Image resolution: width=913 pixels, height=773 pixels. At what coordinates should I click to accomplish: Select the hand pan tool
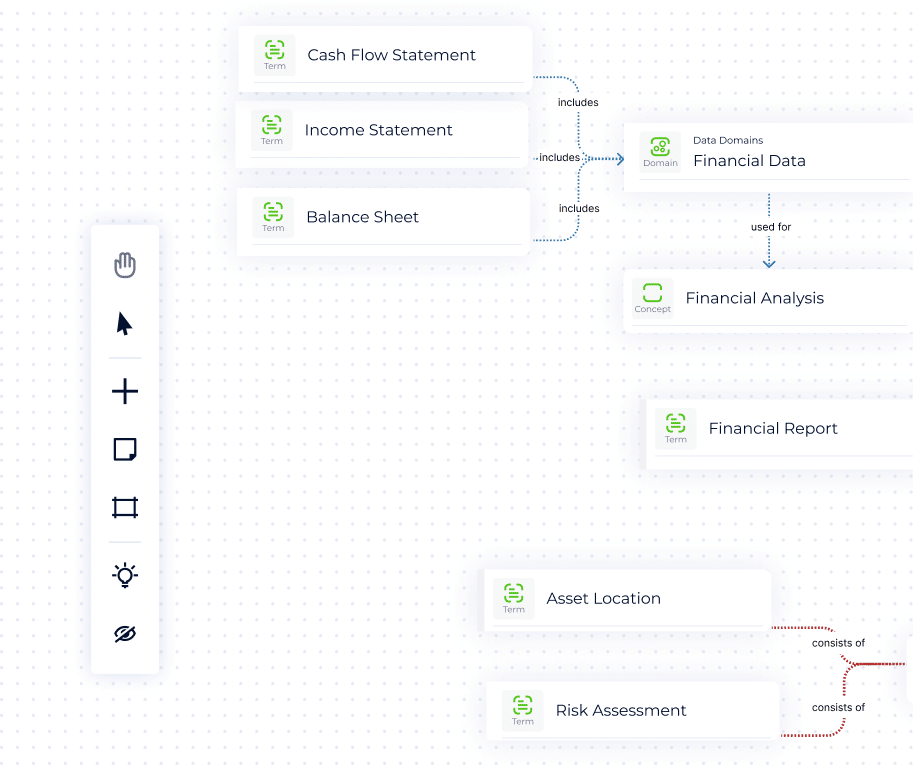(124, 265)
